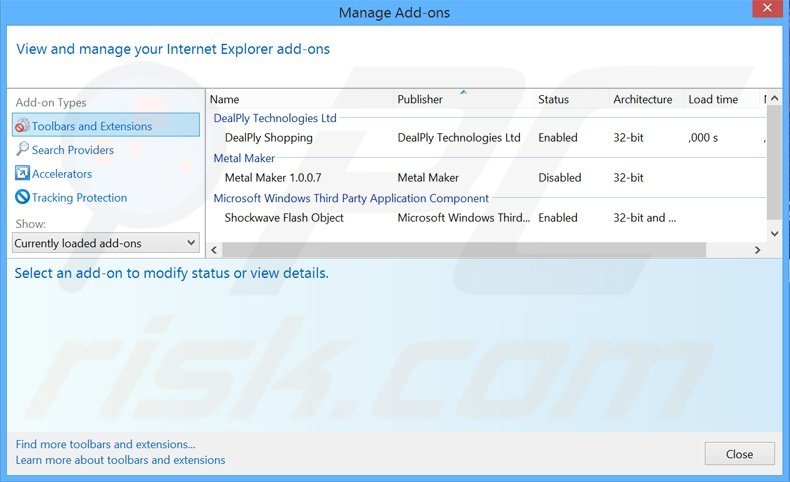Click horizontal scrollbar left arrow
Screen dimensions: 790x482
point(214,250)
